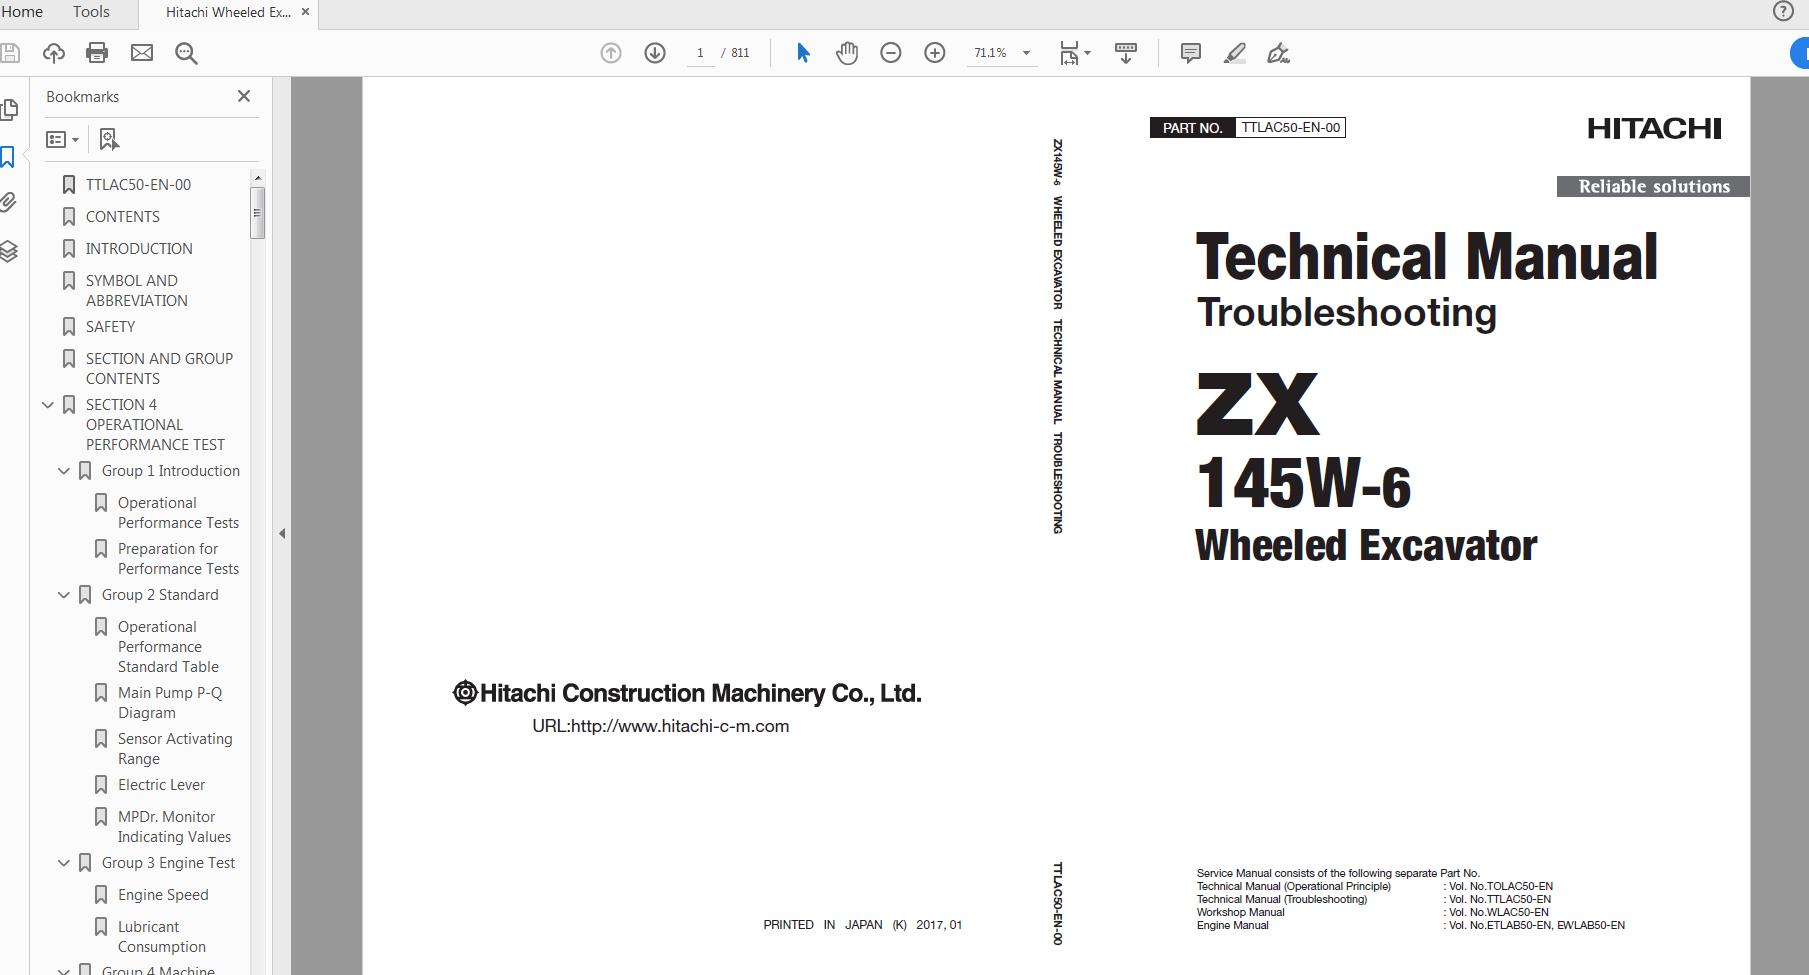Viewport: 1809px width, 975px height.
Task: Select the highlight text pen tool
Action: 1235,53
